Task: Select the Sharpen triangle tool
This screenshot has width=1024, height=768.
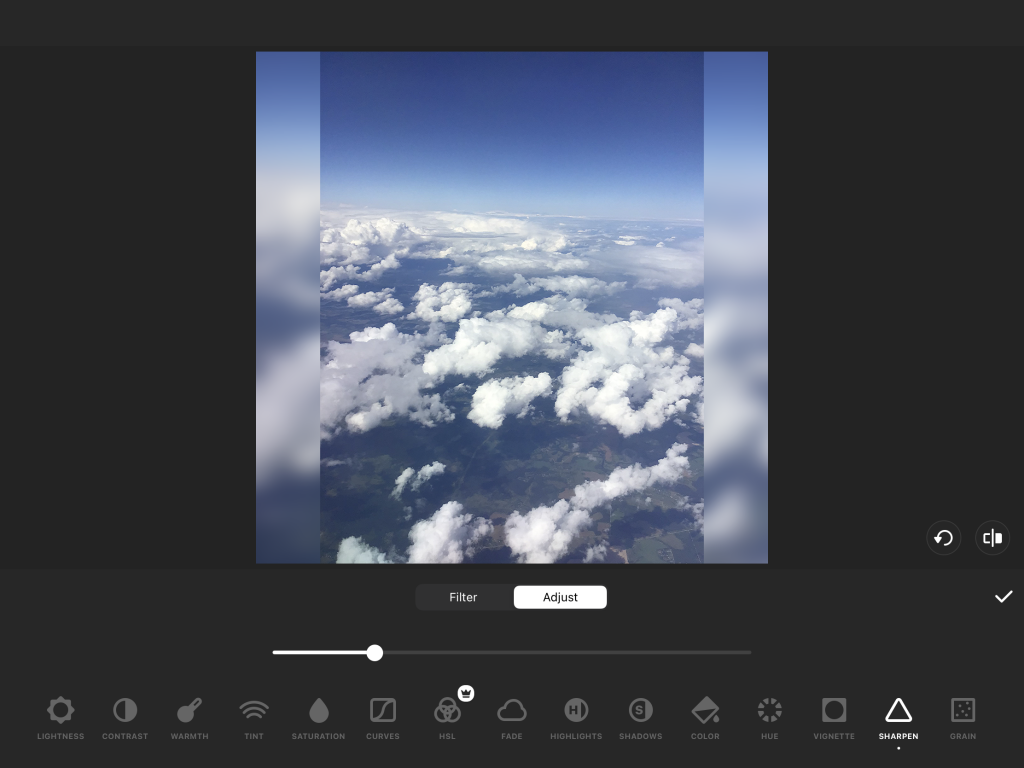Action: click(898, 711)
